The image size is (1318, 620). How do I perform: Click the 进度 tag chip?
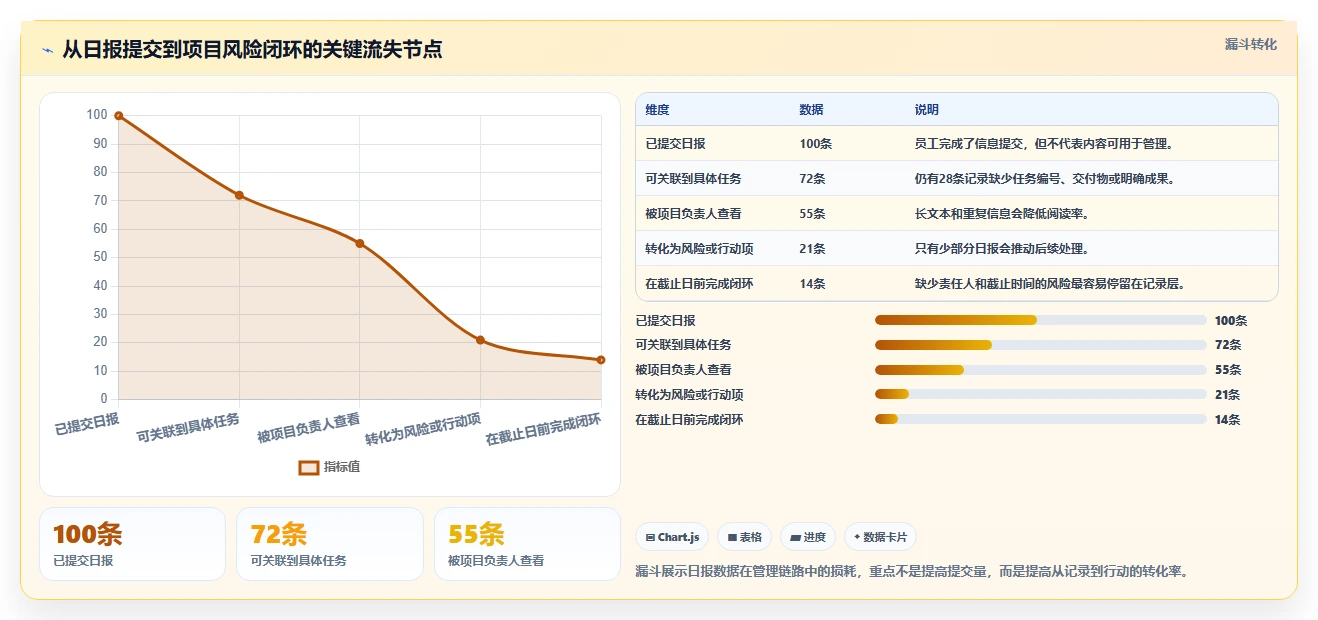tap(808, 537)
